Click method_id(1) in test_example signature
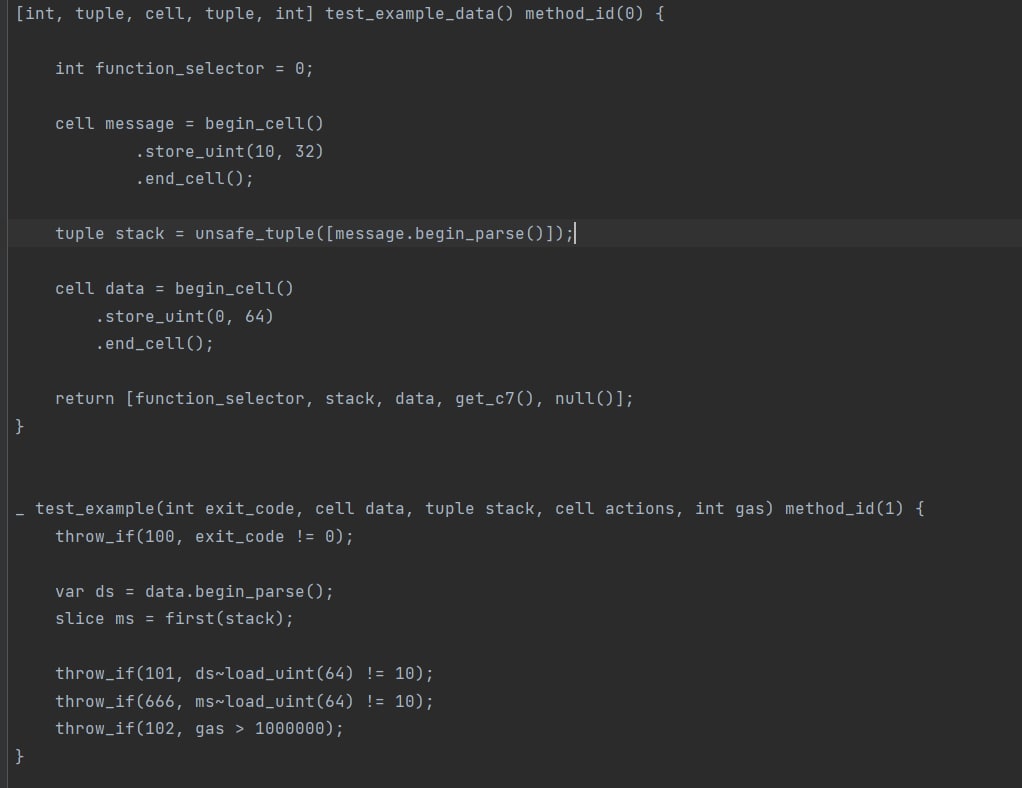This screenshot has height=788, width=1022. coord(844,509)
